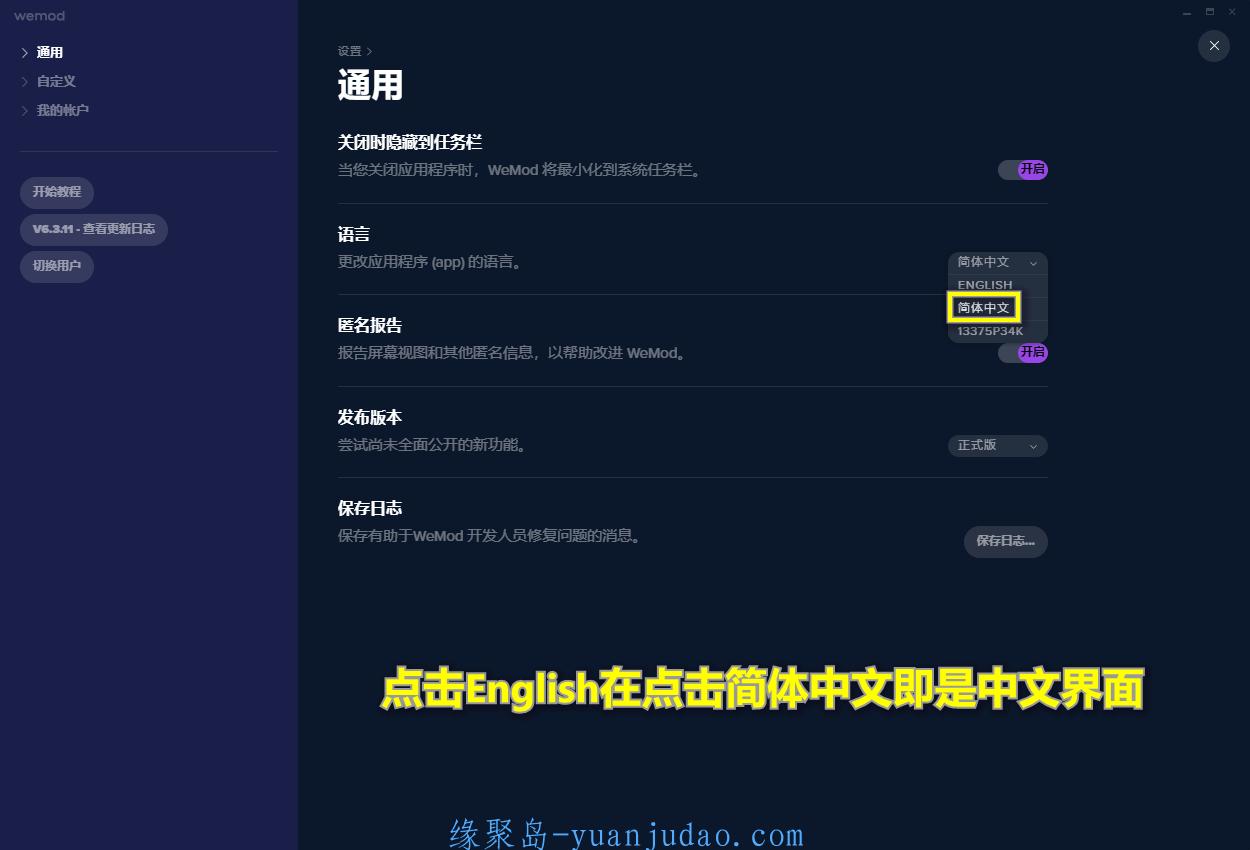Maximize the WeMod window

click(1210, 12)
